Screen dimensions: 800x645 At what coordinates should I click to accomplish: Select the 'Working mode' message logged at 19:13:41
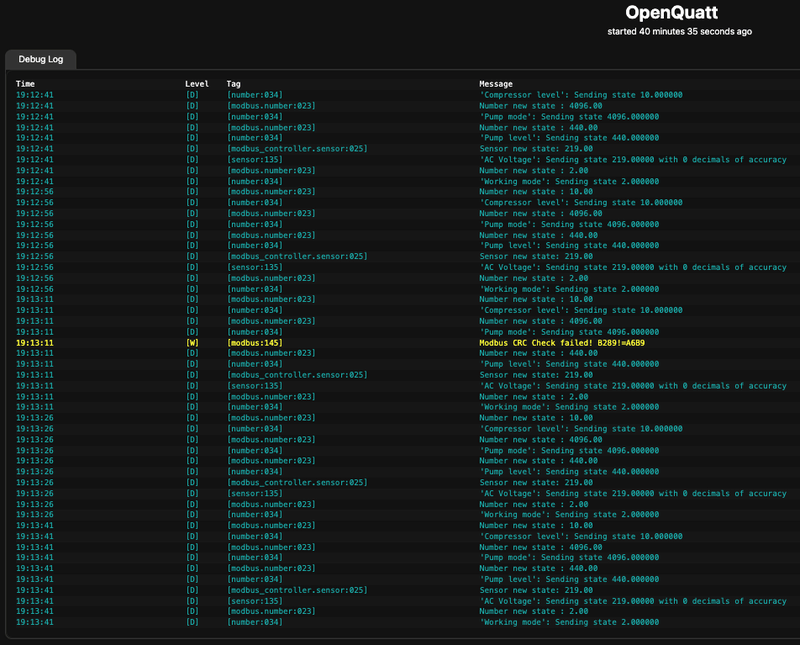point(569,623)
